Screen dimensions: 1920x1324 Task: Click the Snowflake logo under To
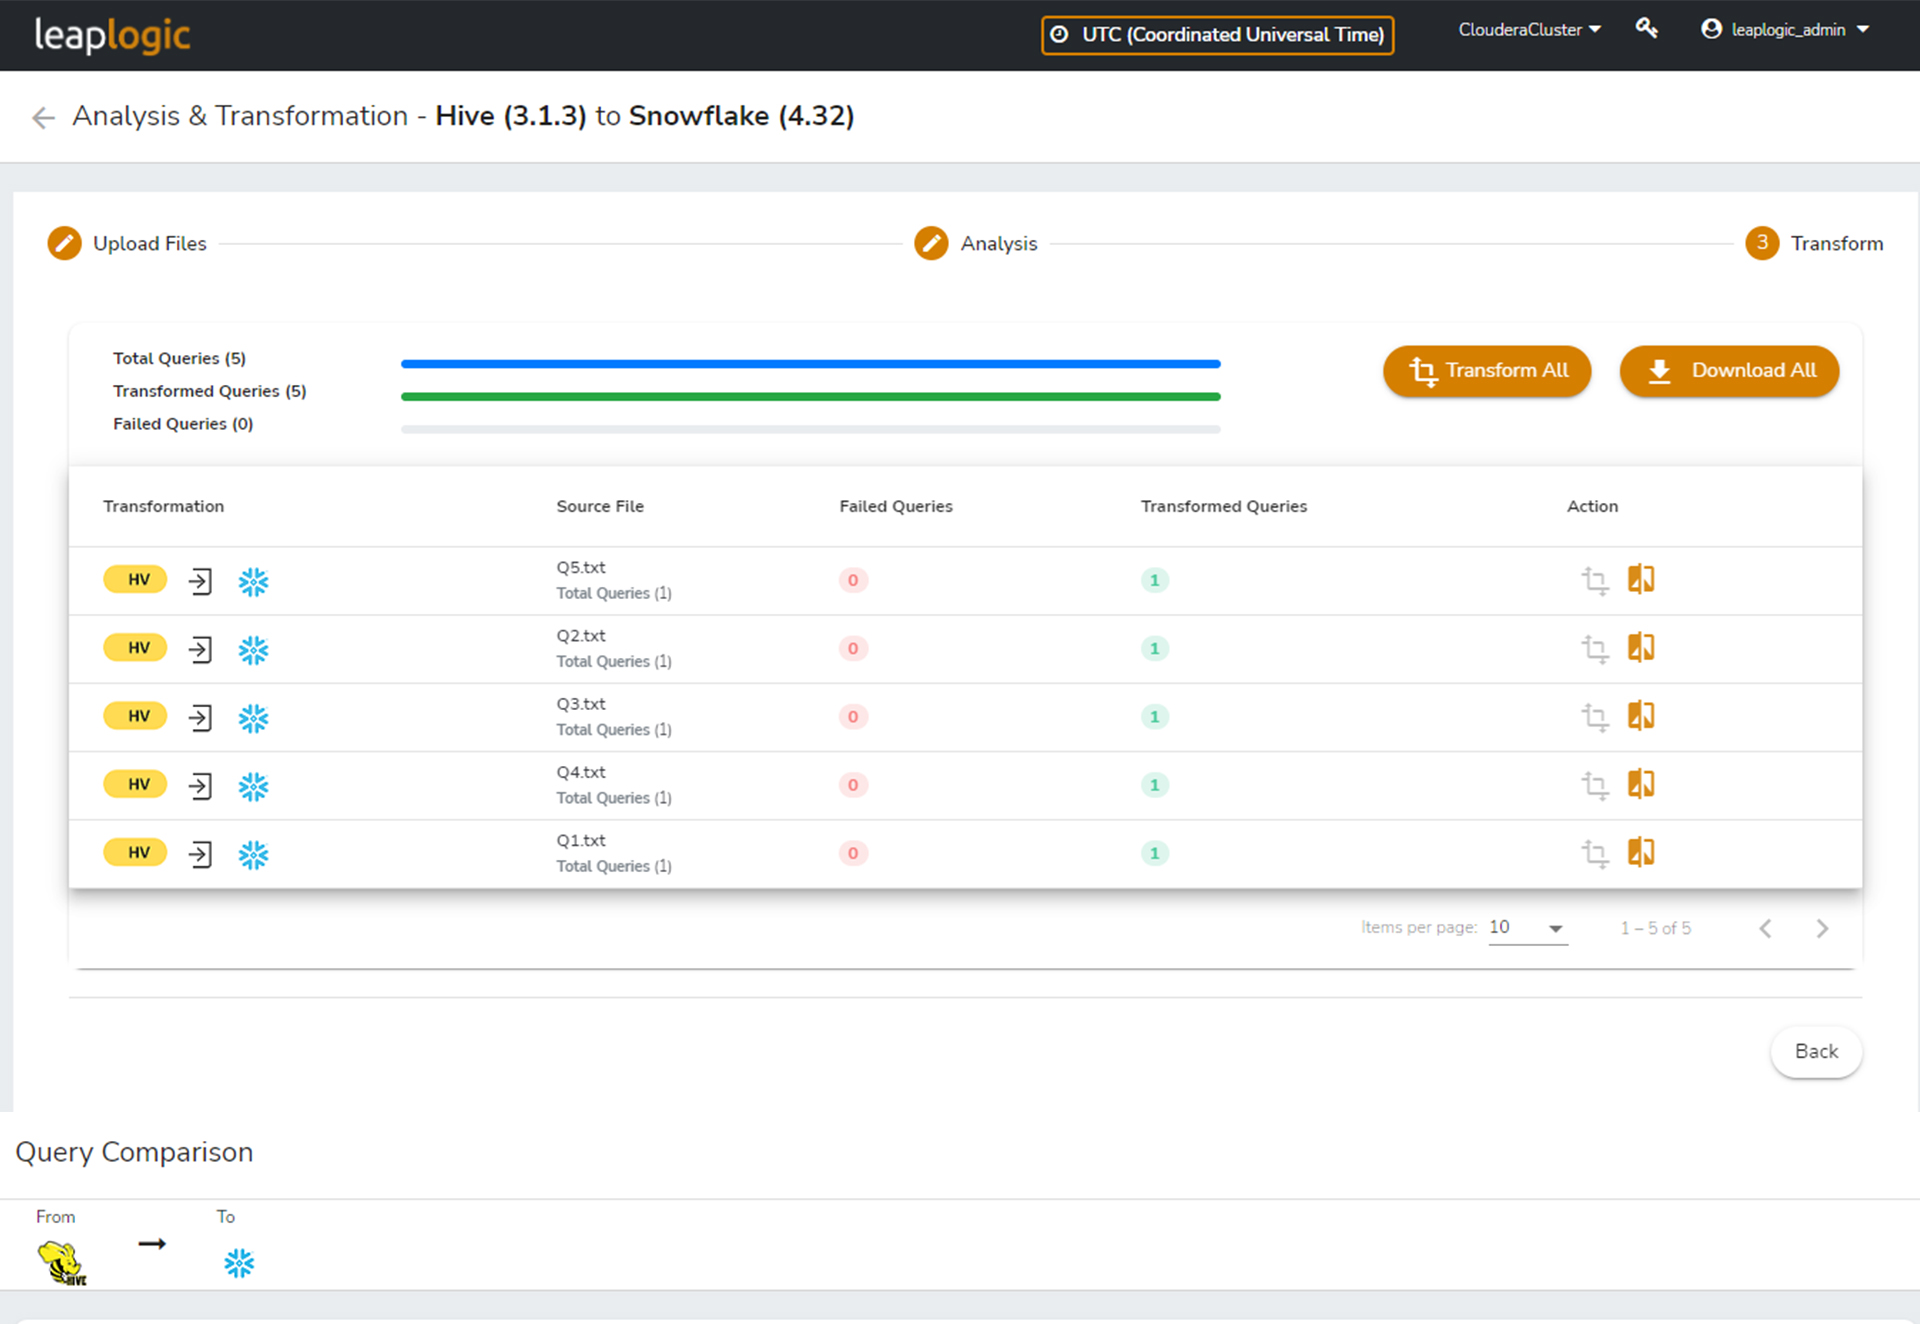(x=239, y=1263)
